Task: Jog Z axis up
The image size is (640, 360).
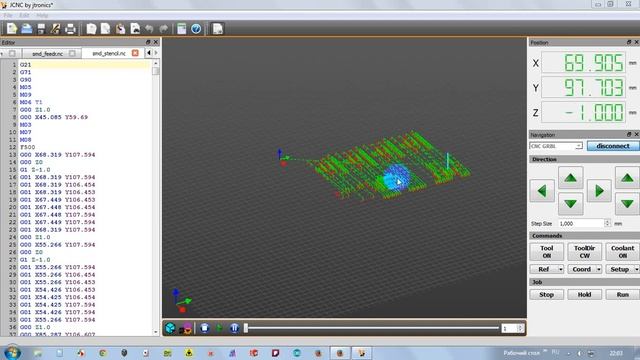Action: point(627,178)
